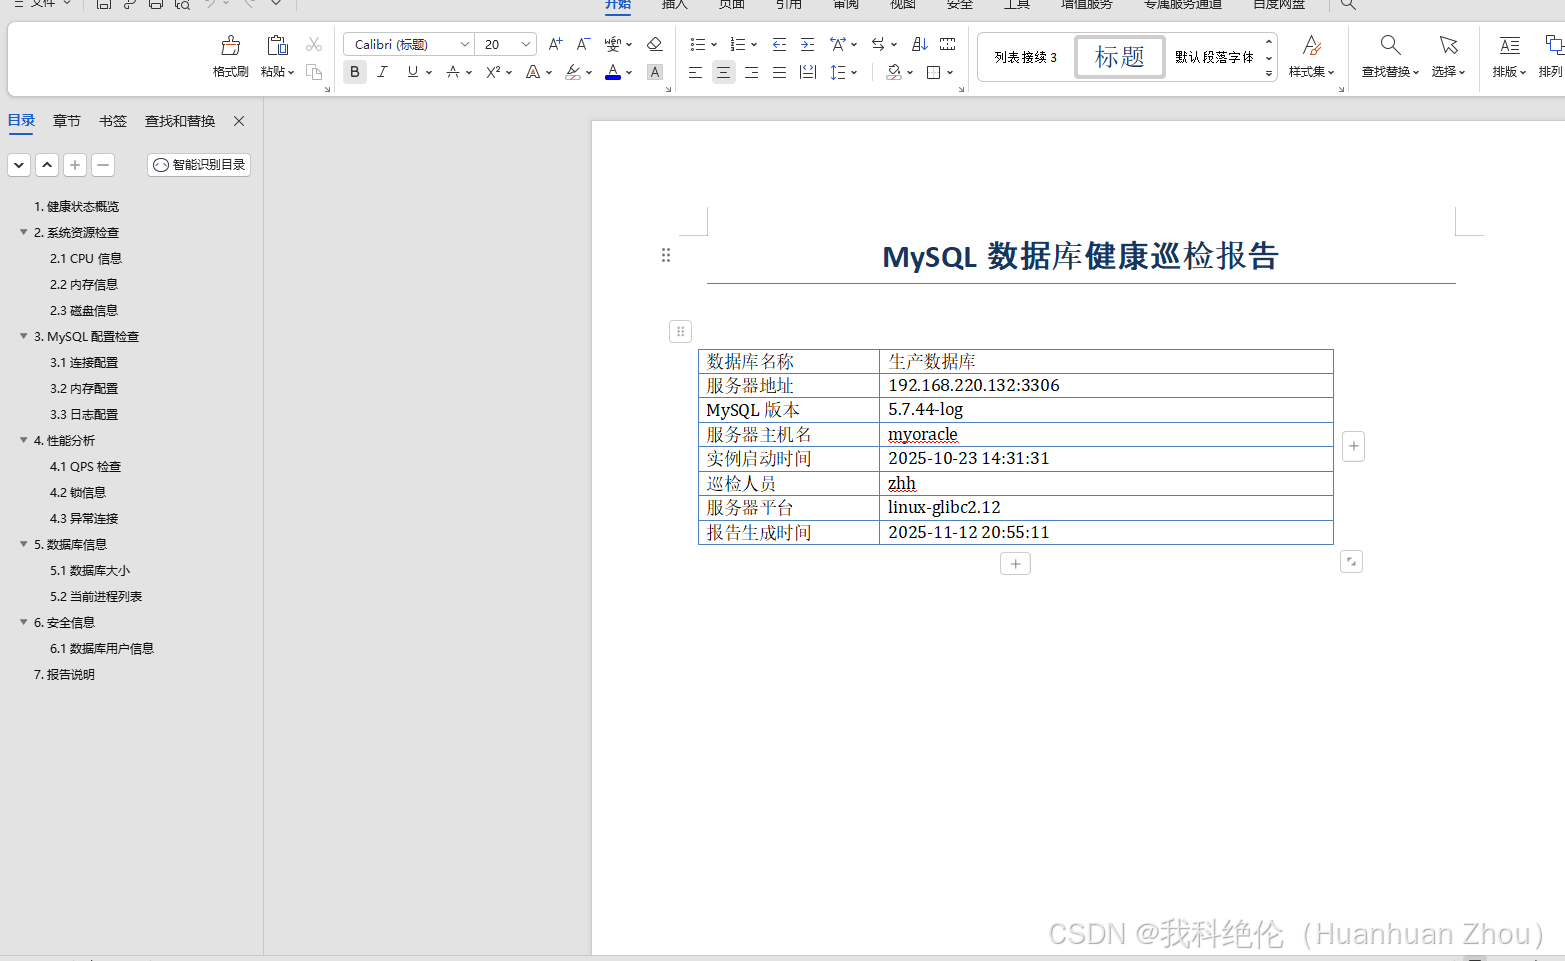
Task: Click the sort A-Z icon
Action: [920, 44]
